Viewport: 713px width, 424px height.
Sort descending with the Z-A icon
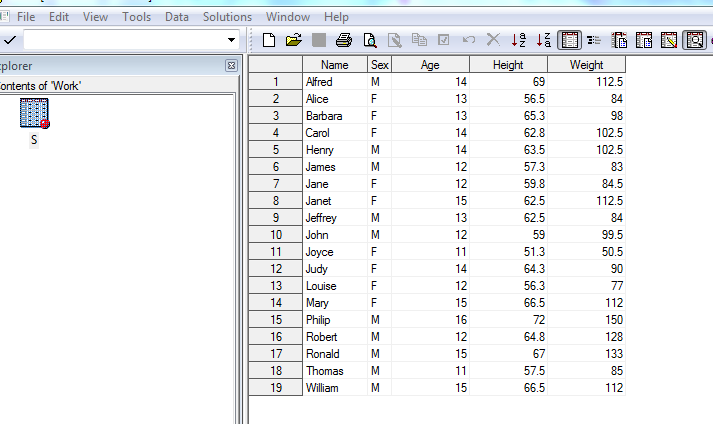coord(543,40)
